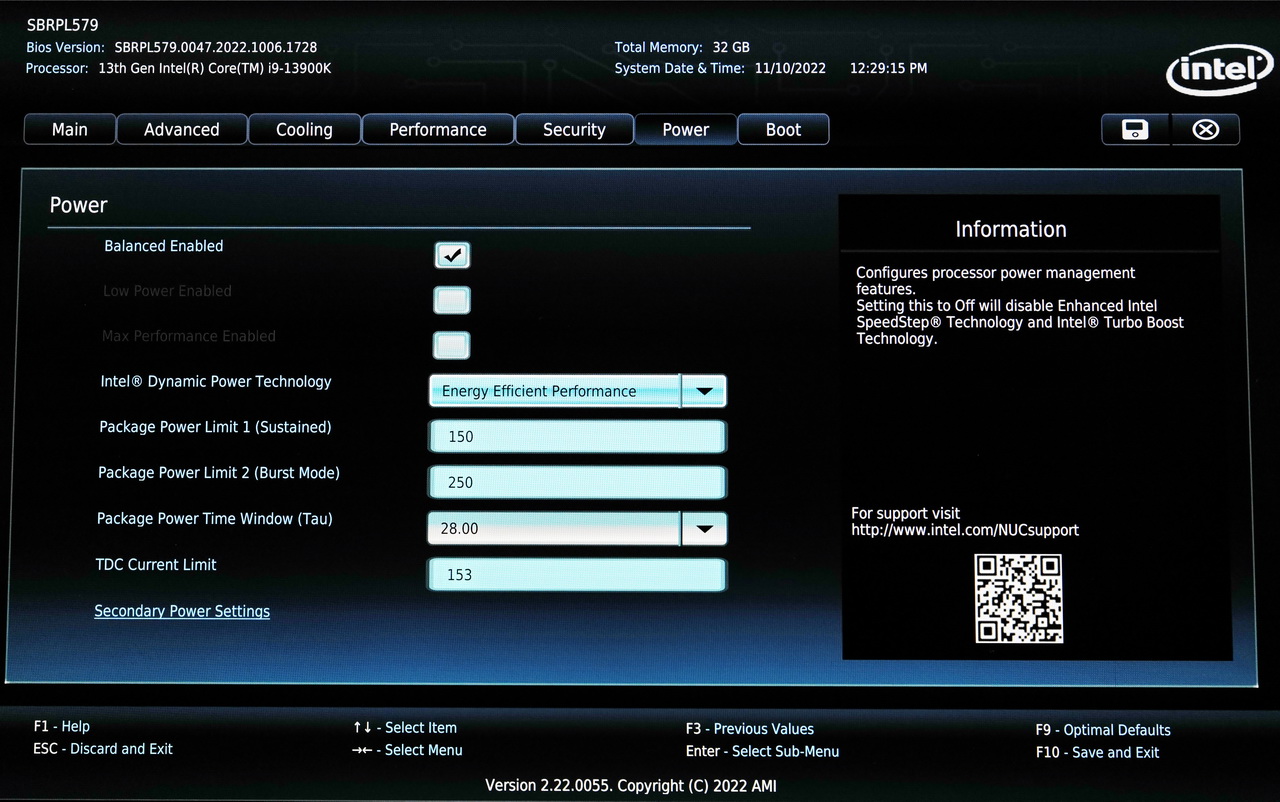Click the circled X exit icon

tap(1206, 130)
